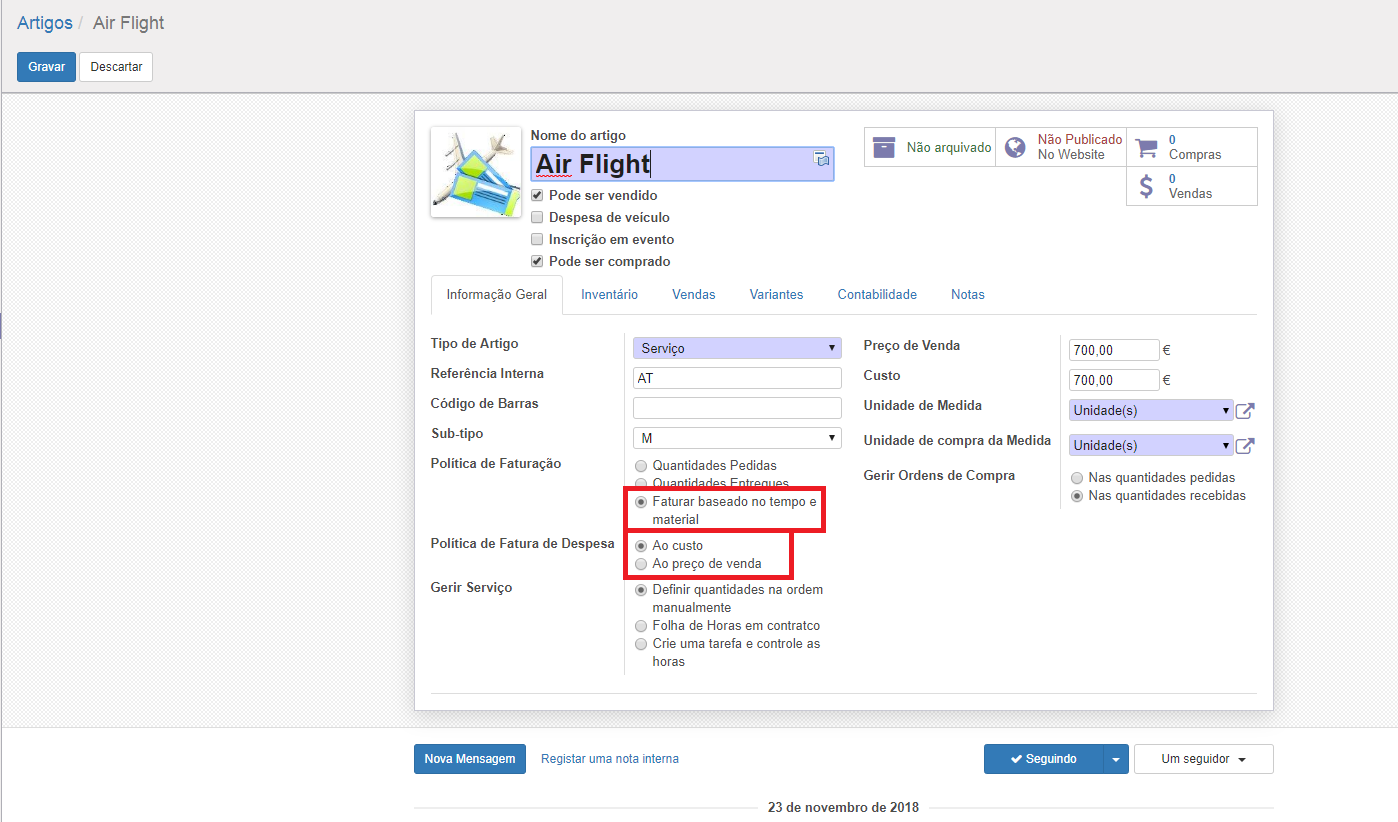Select the Ao preço de venda radio option
This screenshot has width=1398, height=822.
(x=641, y=564)
